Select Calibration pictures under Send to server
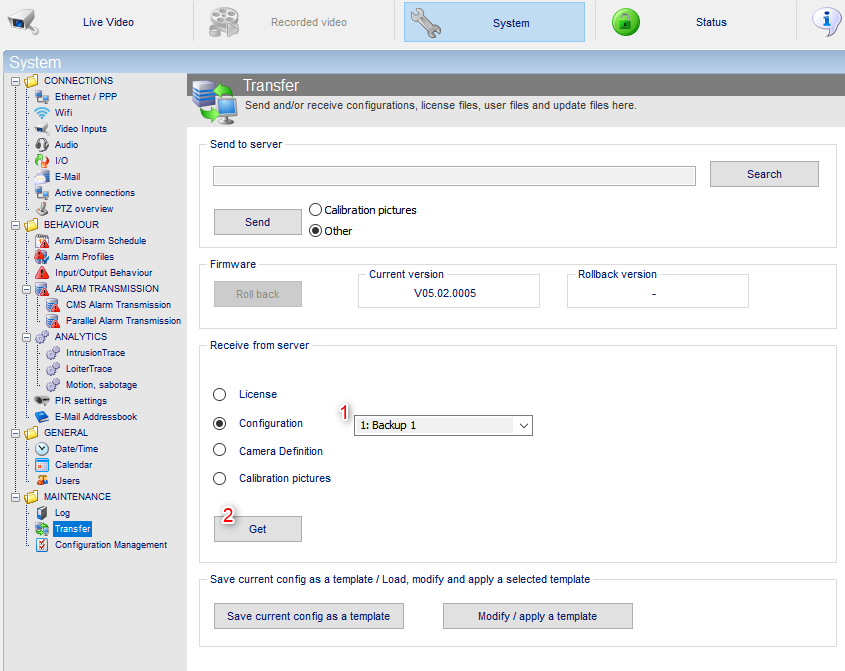This screenshot has height=671, width=845. [315, 210]
